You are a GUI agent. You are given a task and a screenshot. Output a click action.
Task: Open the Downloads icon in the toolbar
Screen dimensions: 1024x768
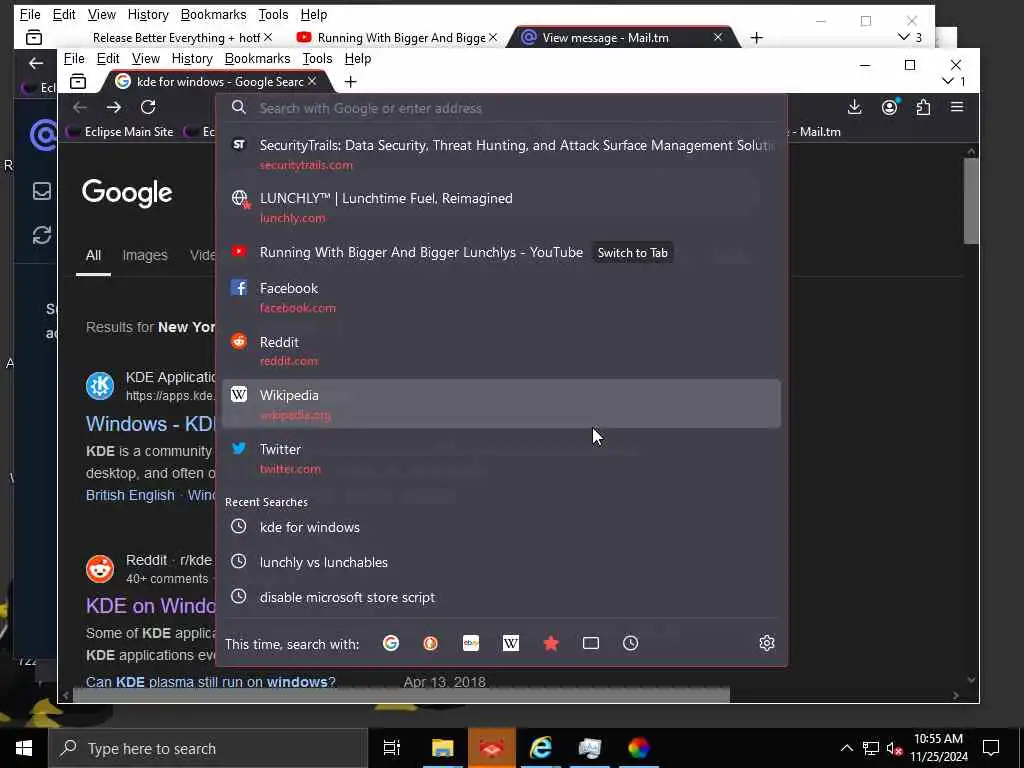(x=854, y=107)
